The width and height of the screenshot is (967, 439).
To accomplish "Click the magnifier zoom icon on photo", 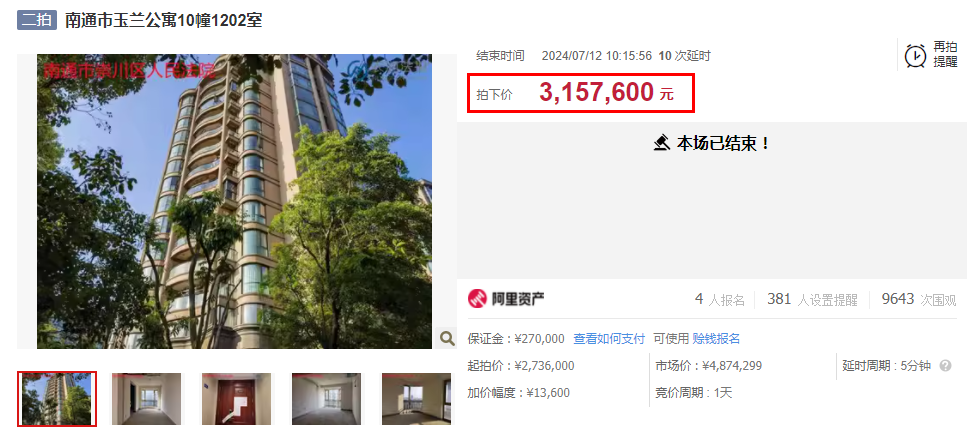I will click(x=446, y=338).
